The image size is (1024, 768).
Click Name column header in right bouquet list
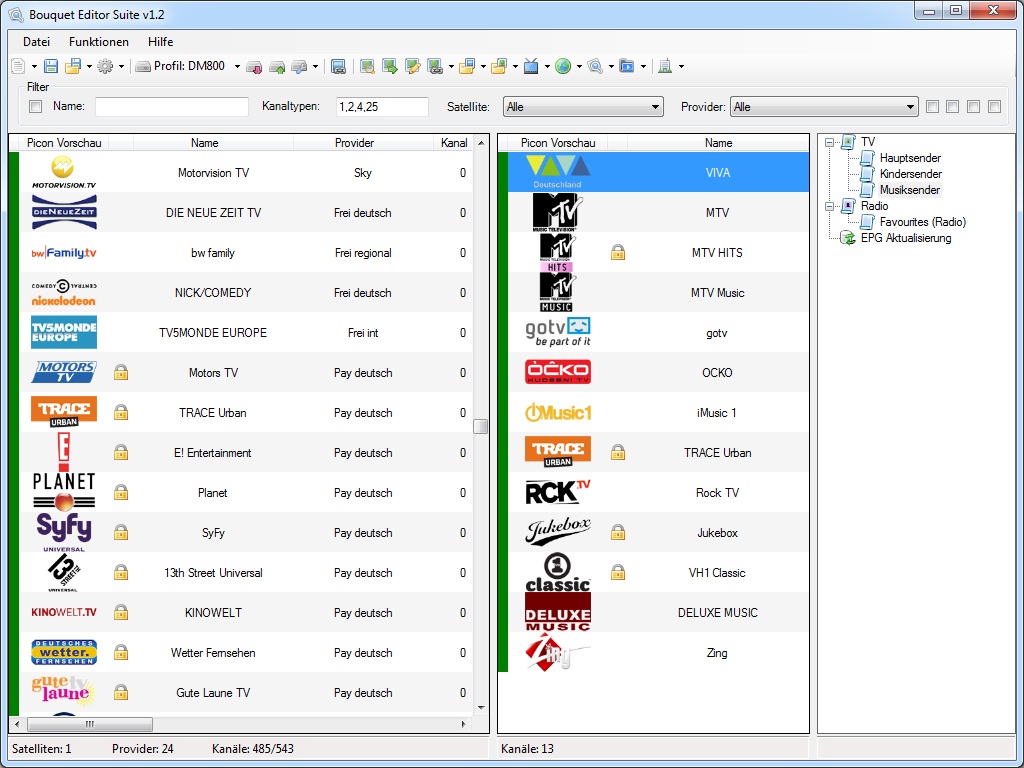click(718, 143)
